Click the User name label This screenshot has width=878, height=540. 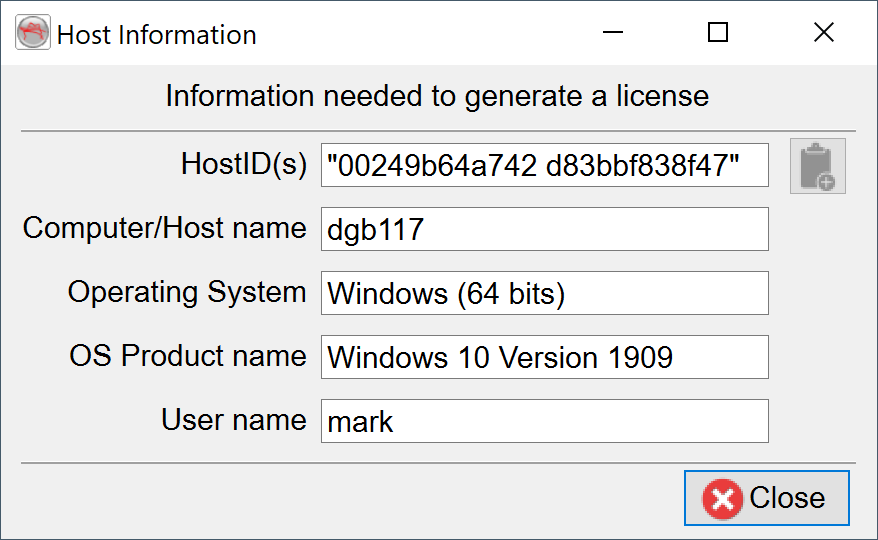coord(233,420)
